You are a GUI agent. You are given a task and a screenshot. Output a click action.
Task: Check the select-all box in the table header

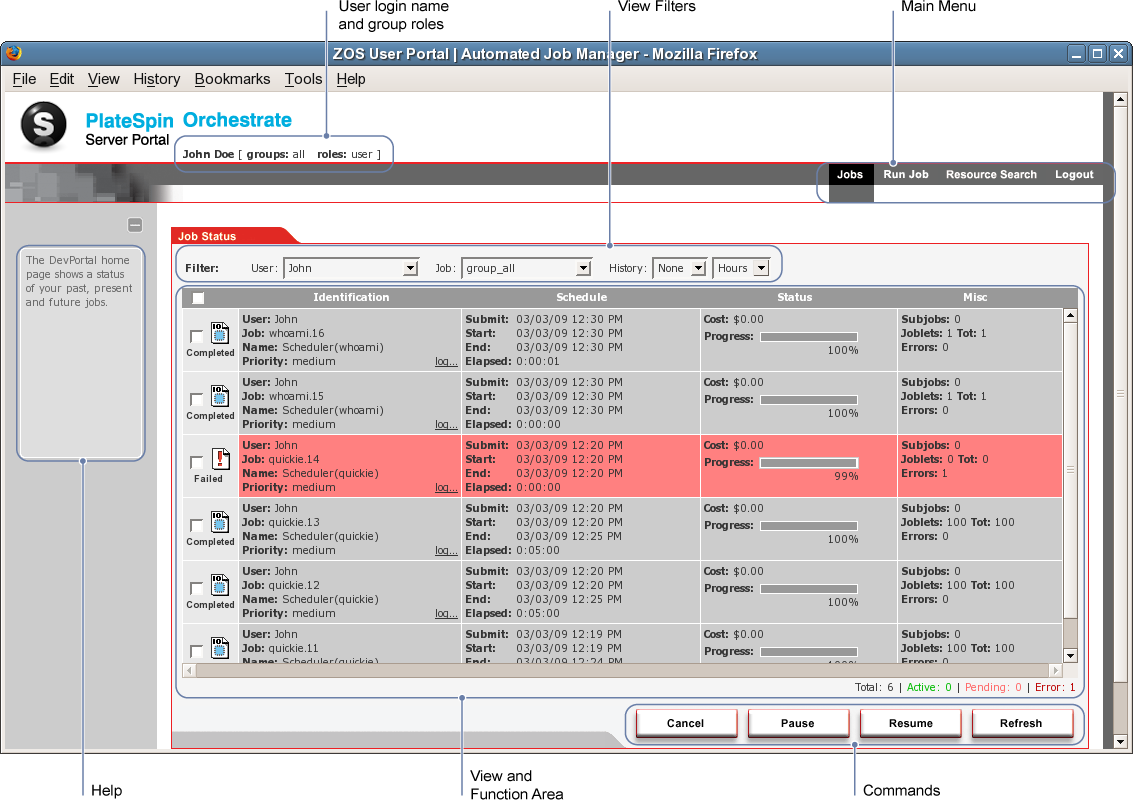tap(198, 297)
